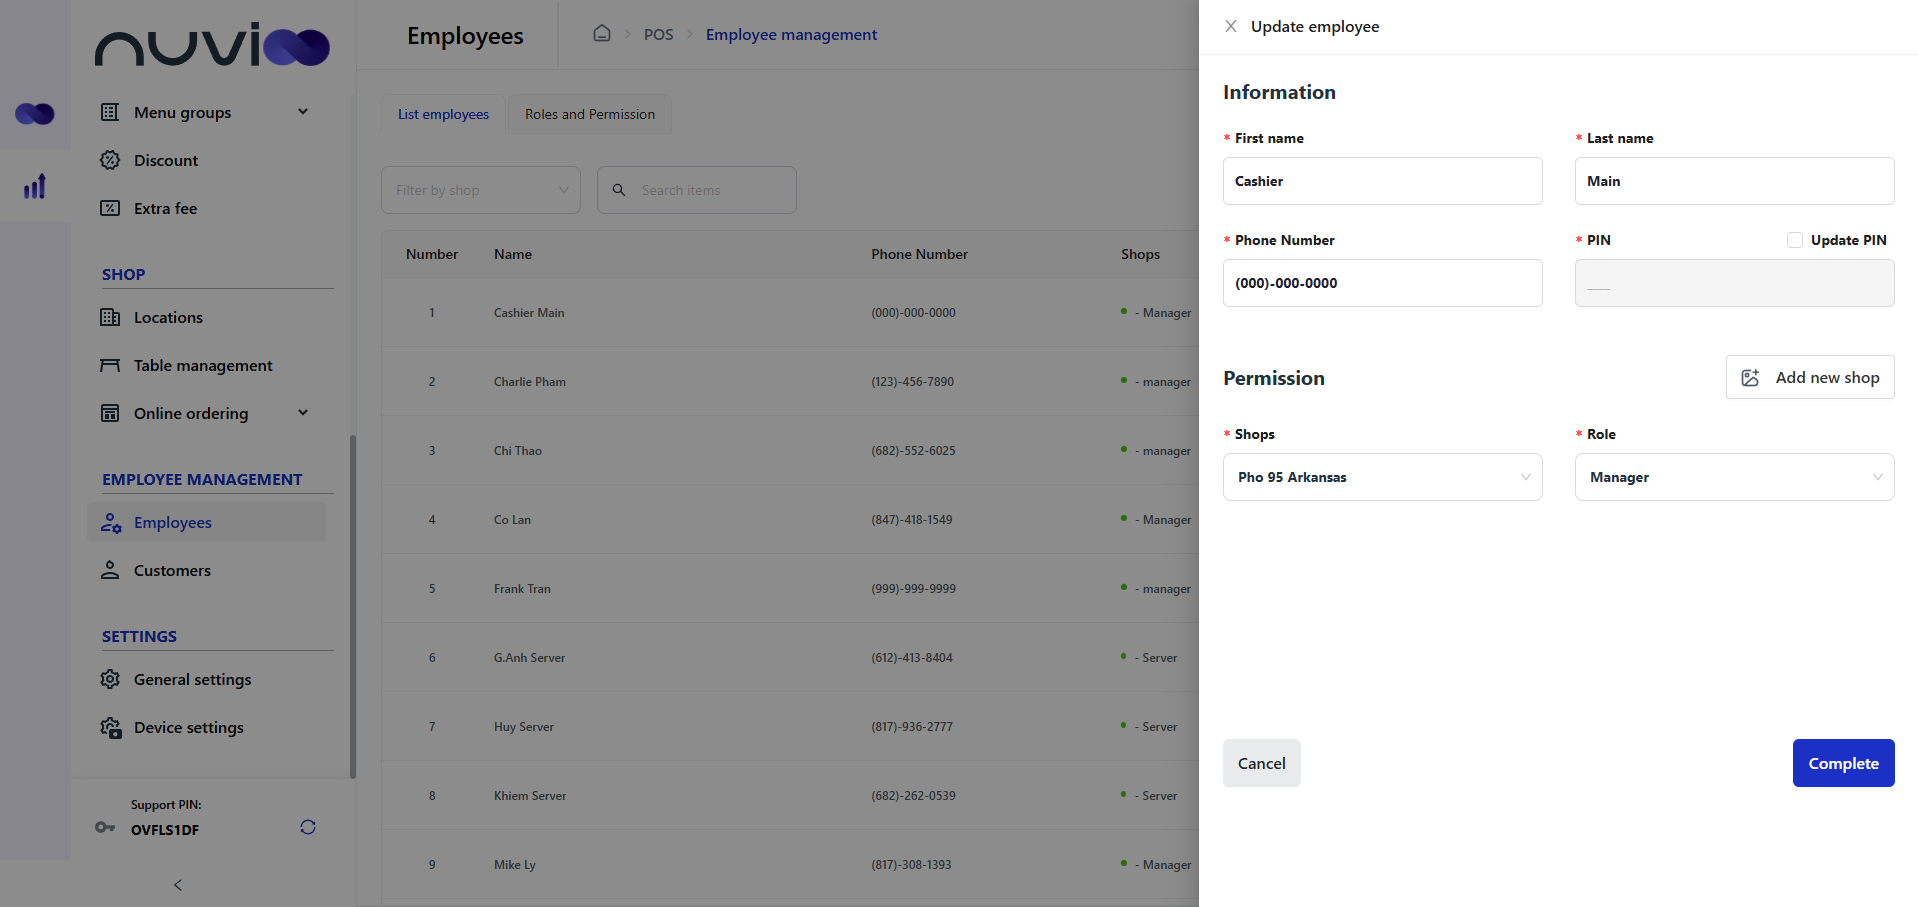The width and height of the screenshot is (1918, 907).
Task: Select the Menu groups icon
Action: pyautogui.click(x=110, y=112)
